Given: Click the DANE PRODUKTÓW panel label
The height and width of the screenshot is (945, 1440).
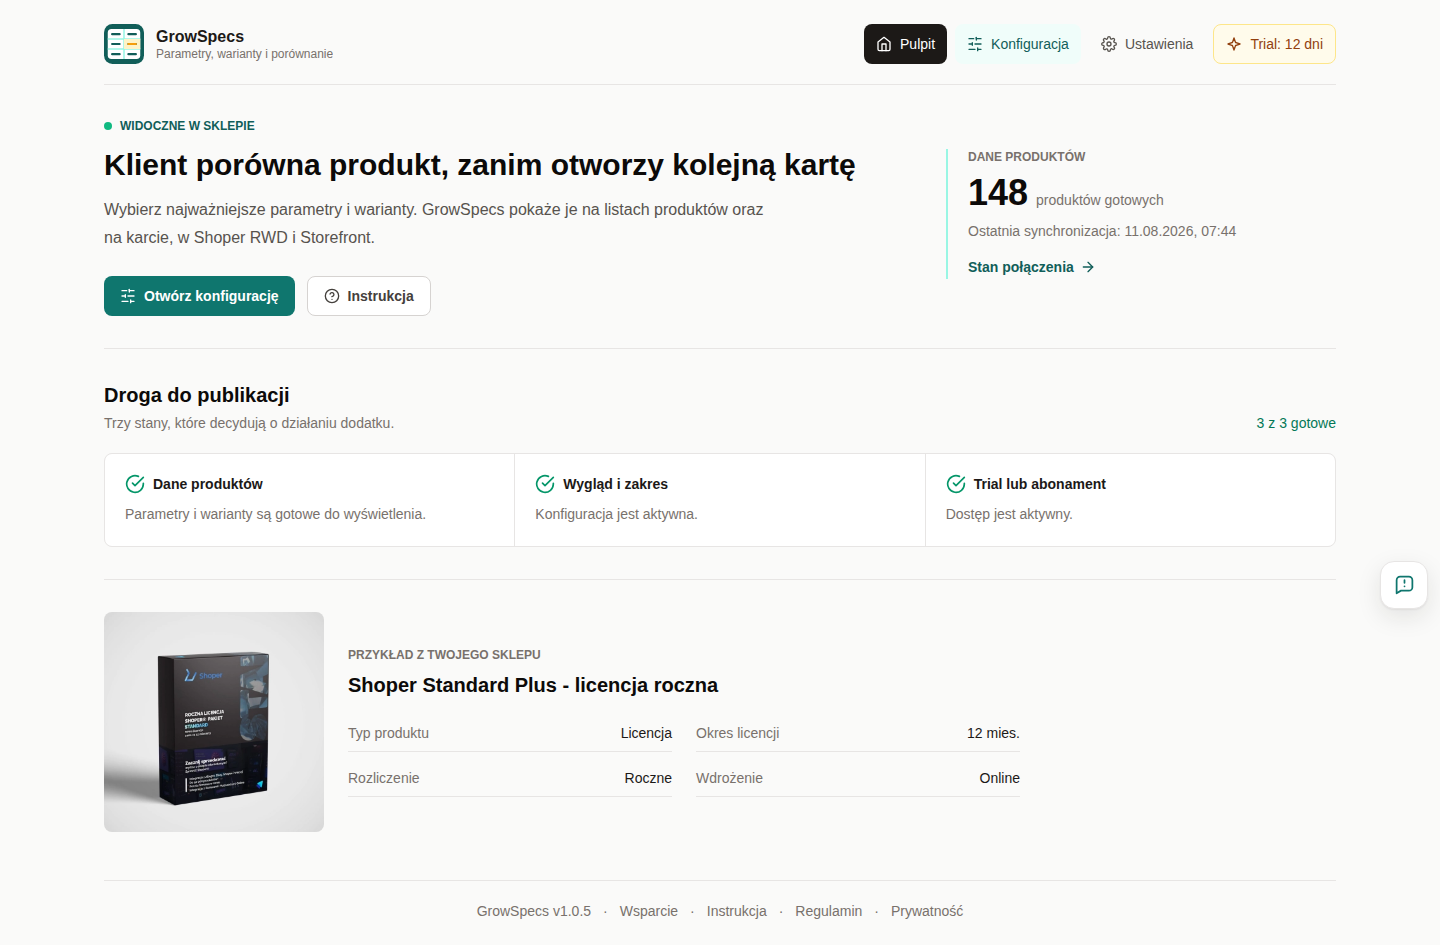Looking at the screenshot, I should pos(1026,157).
